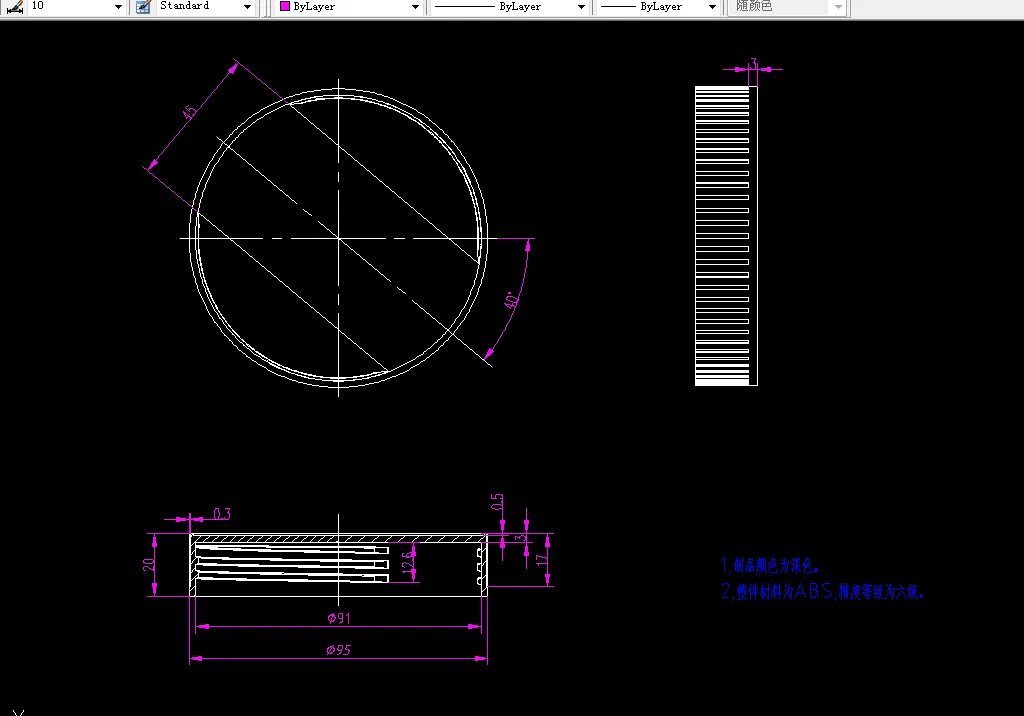Click the knurled side view drawing
The image size is (1024, 716).
tap(726, 236)
